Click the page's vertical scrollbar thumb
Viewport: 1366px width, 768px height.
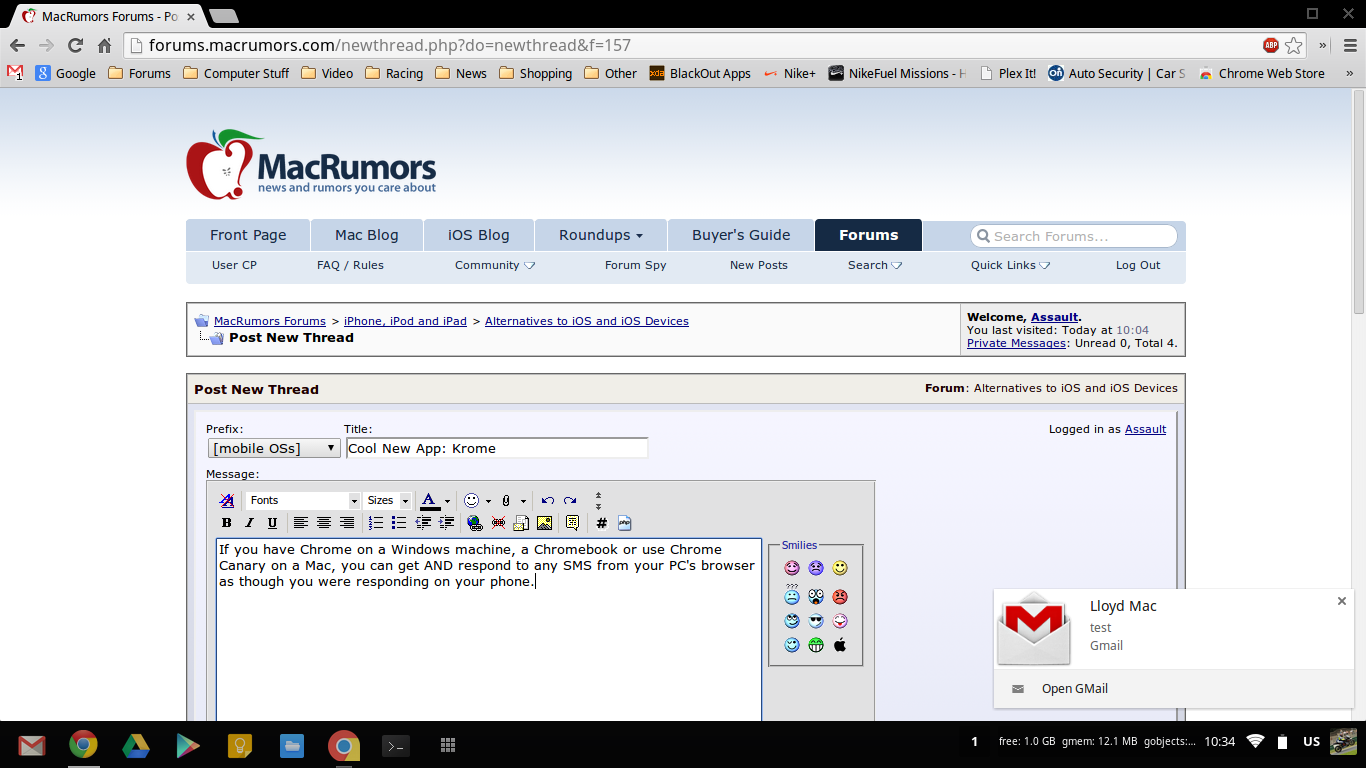pyautogui.click(x=1359, y=200)
